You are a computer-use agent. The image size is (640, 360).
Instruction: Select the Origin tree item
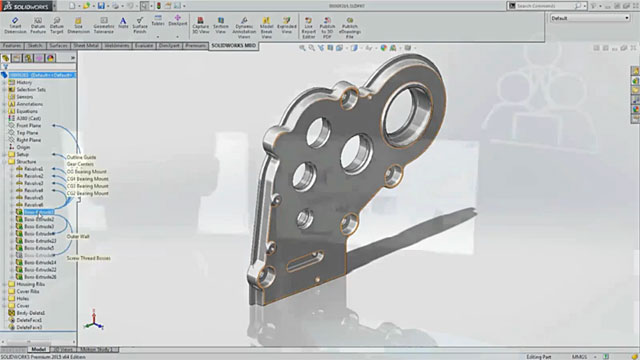point(23,147)
